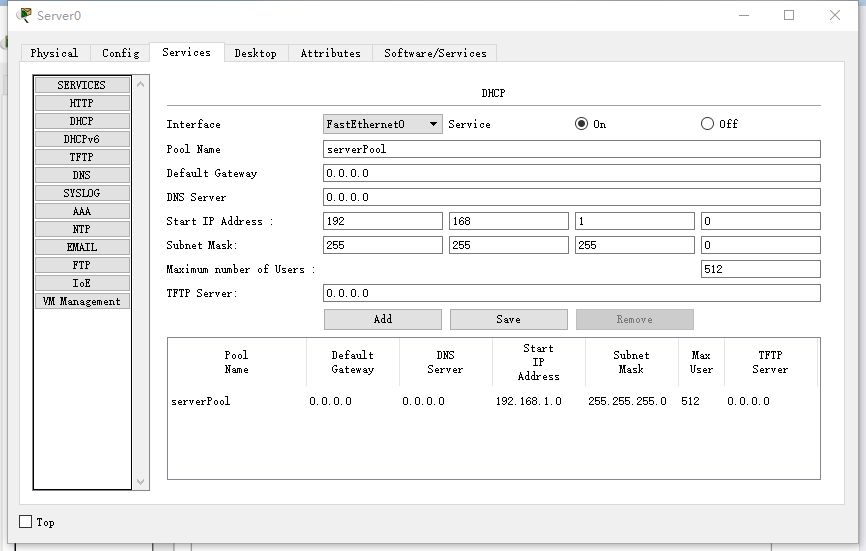Switch to the Desktop tab
Viewport: 866px width, 551px height.
[255, 53]
